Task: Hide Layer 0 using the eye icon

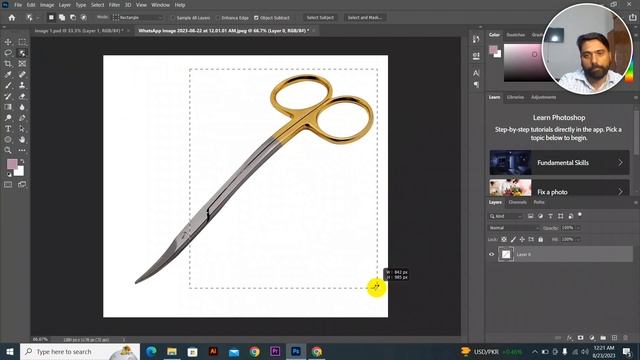Action: (x=491, y=254)
